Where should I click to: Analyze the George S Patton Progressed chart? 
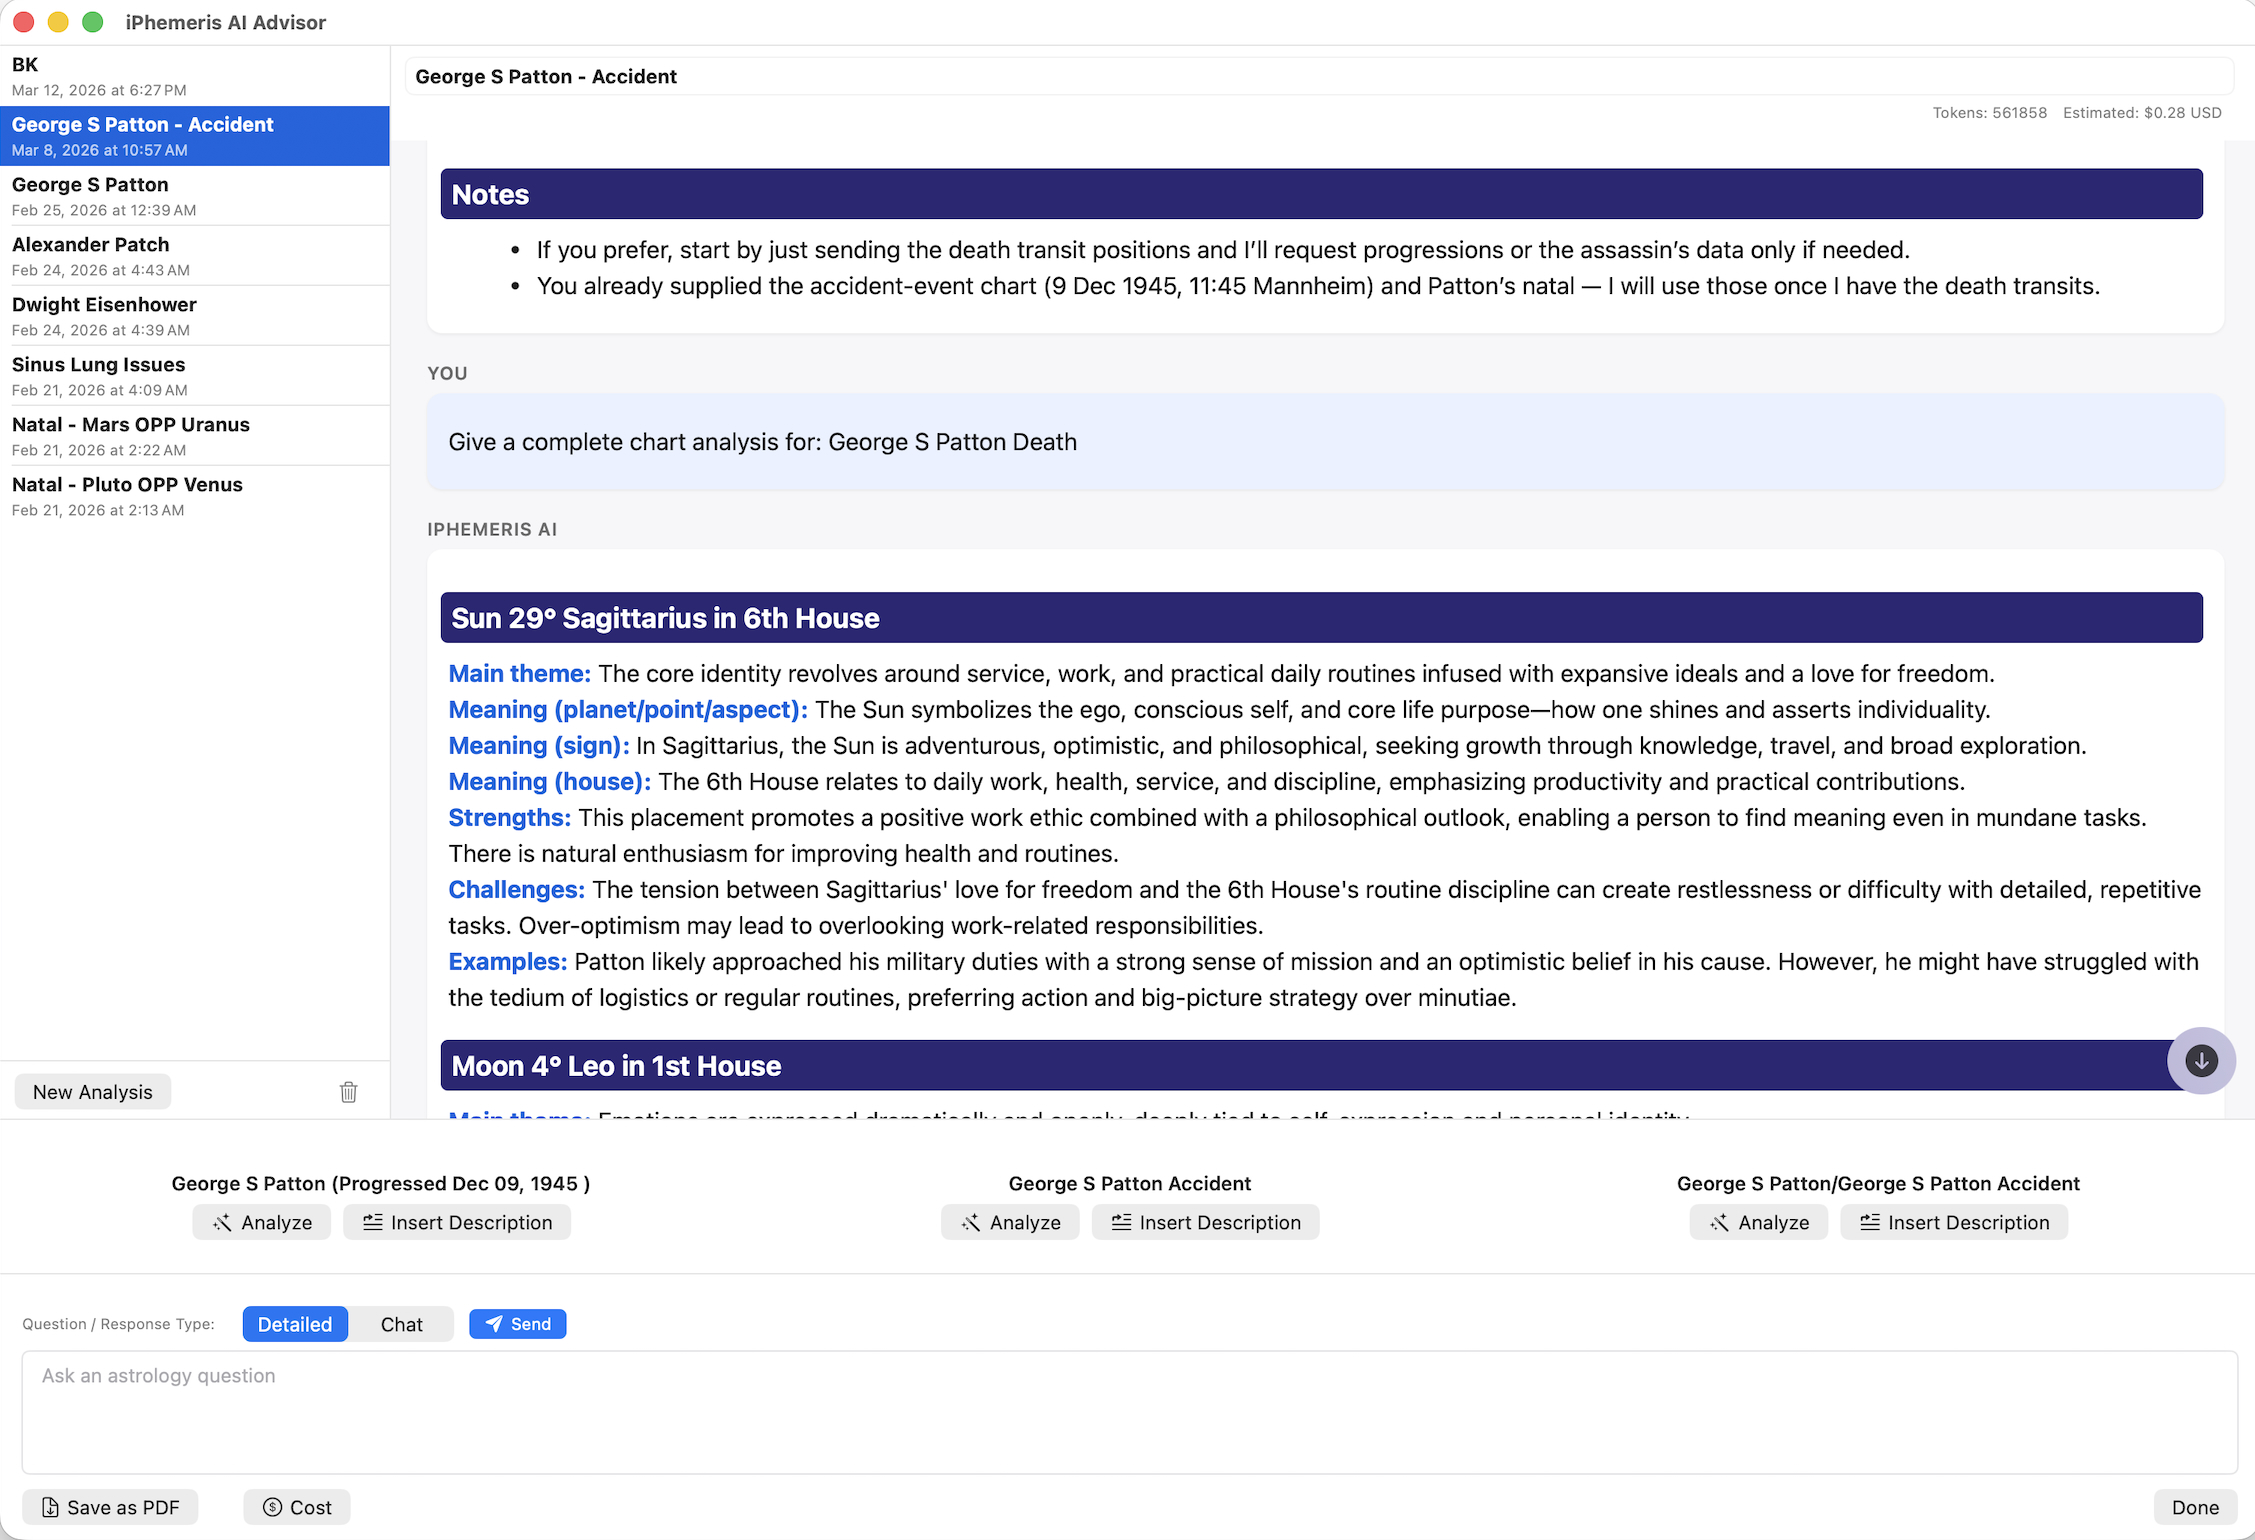click(261, 1222)
